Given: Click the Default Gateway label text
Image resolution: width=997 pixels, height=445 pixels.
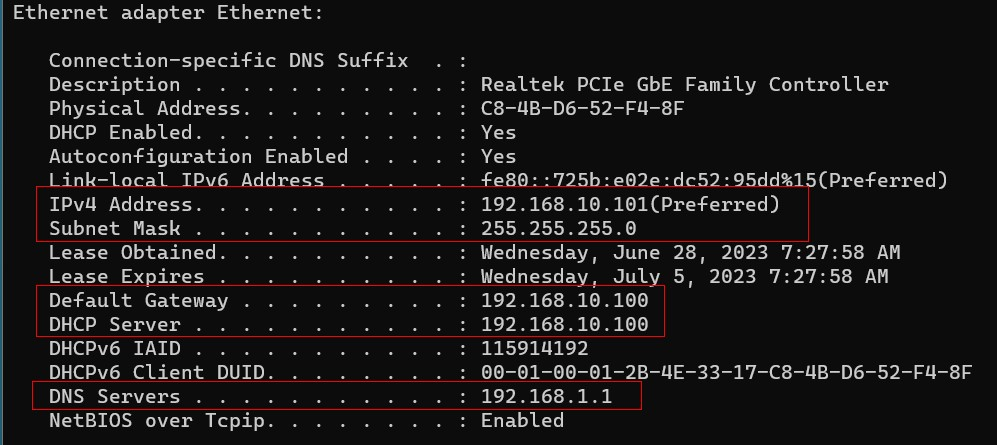Looking at the screenshot, I should coord(138,300).
